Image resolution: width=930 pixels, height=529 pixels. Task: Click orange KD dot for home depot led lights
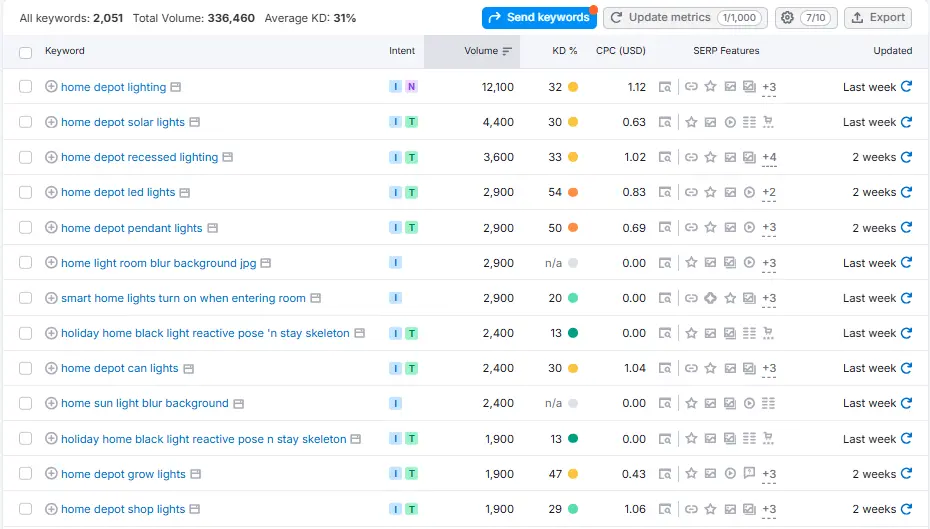click(573, 192)
